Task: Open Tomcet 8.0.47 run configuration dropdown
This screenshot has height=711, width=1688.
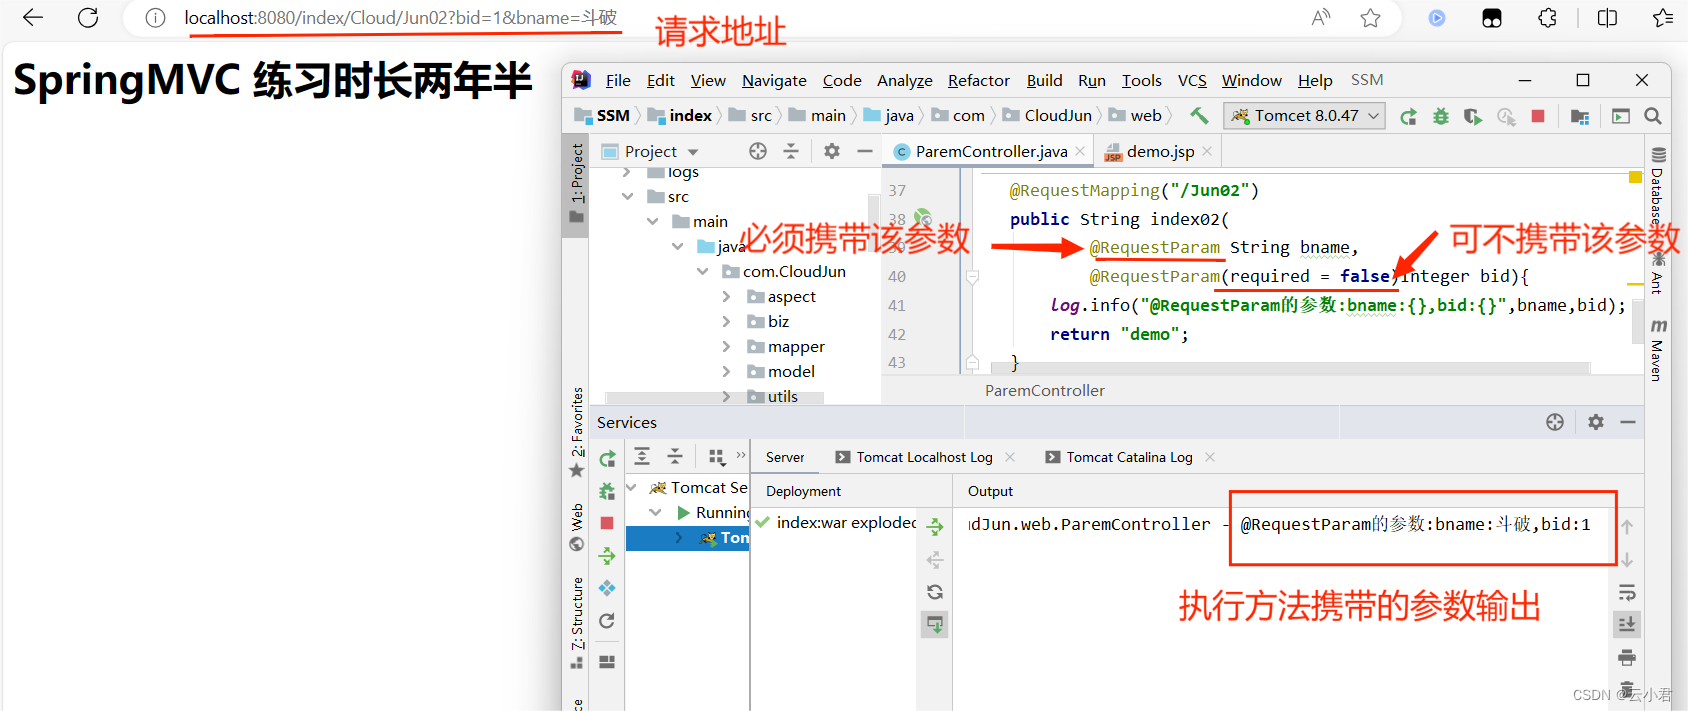Action: pyautogui.click(x=1305, y=116)
